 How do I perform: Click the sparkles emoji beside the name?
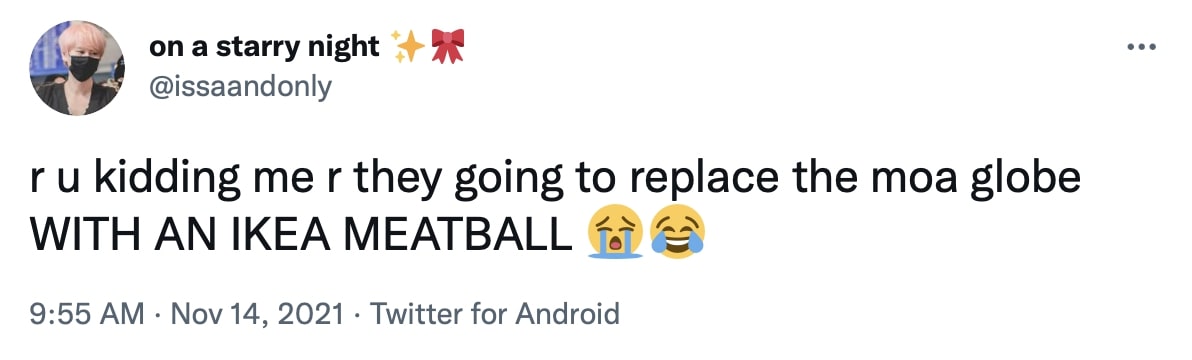408,46
